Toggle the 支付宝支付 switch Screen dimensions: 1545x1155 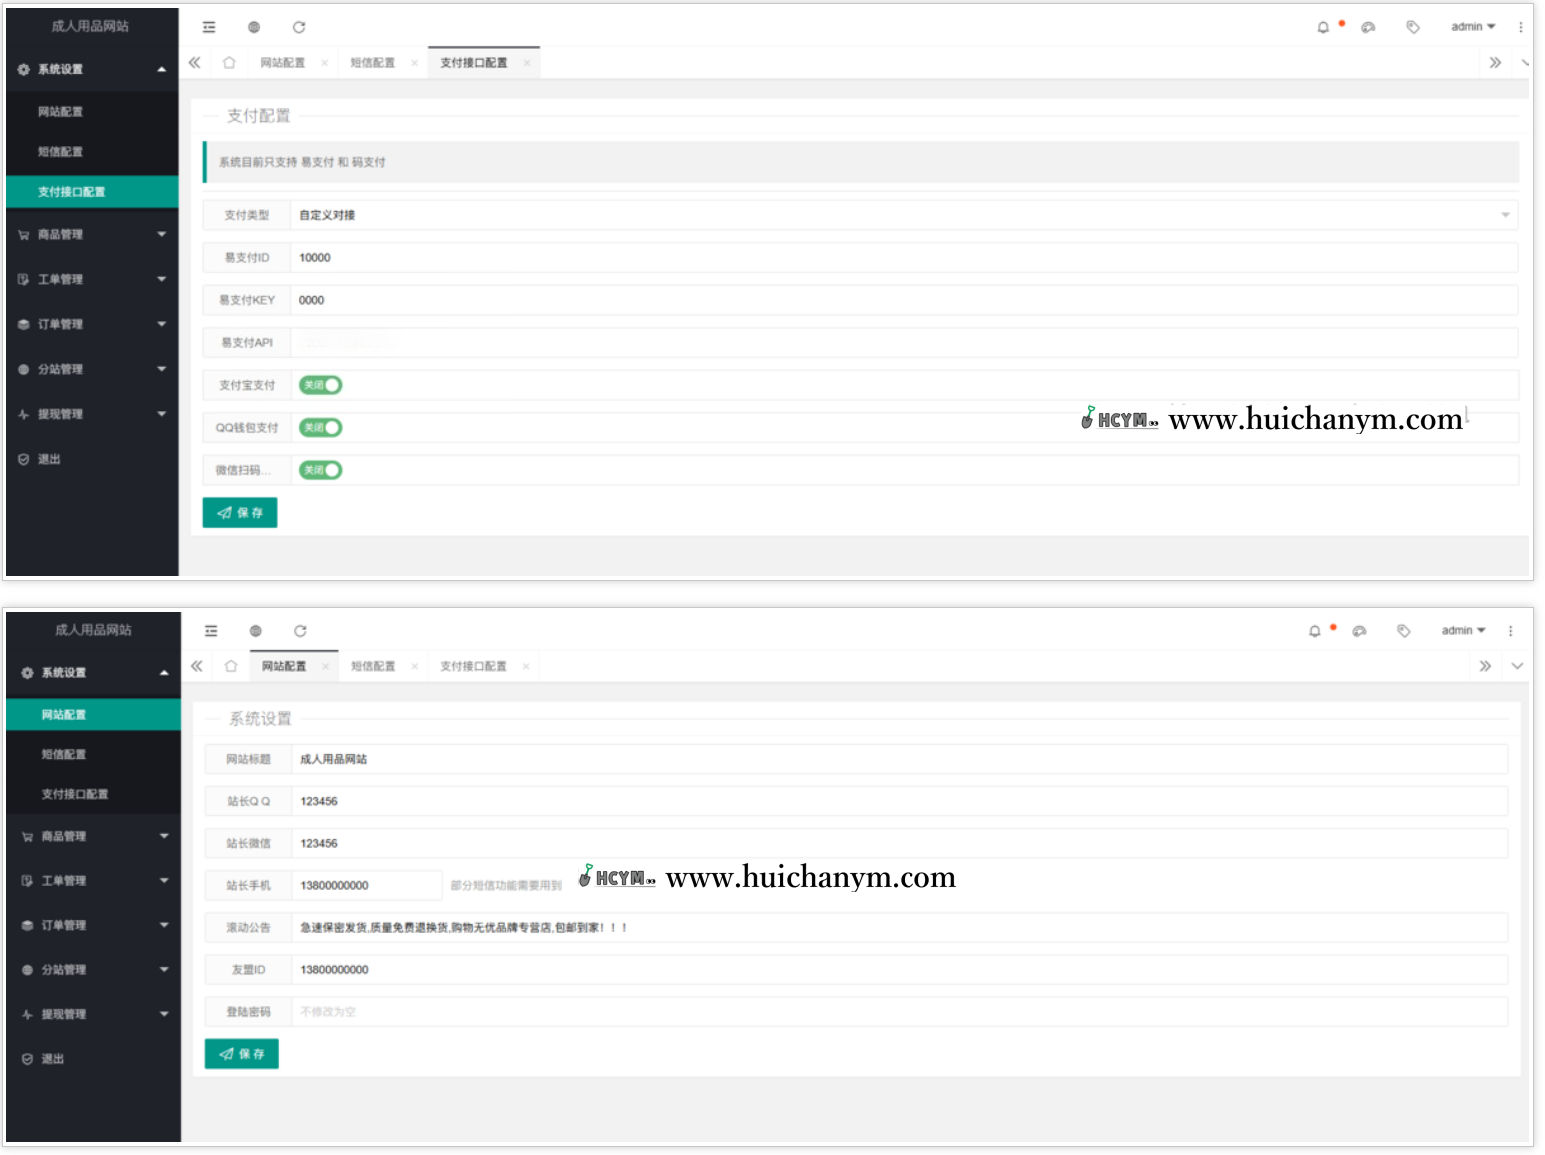tap(320, 385)
